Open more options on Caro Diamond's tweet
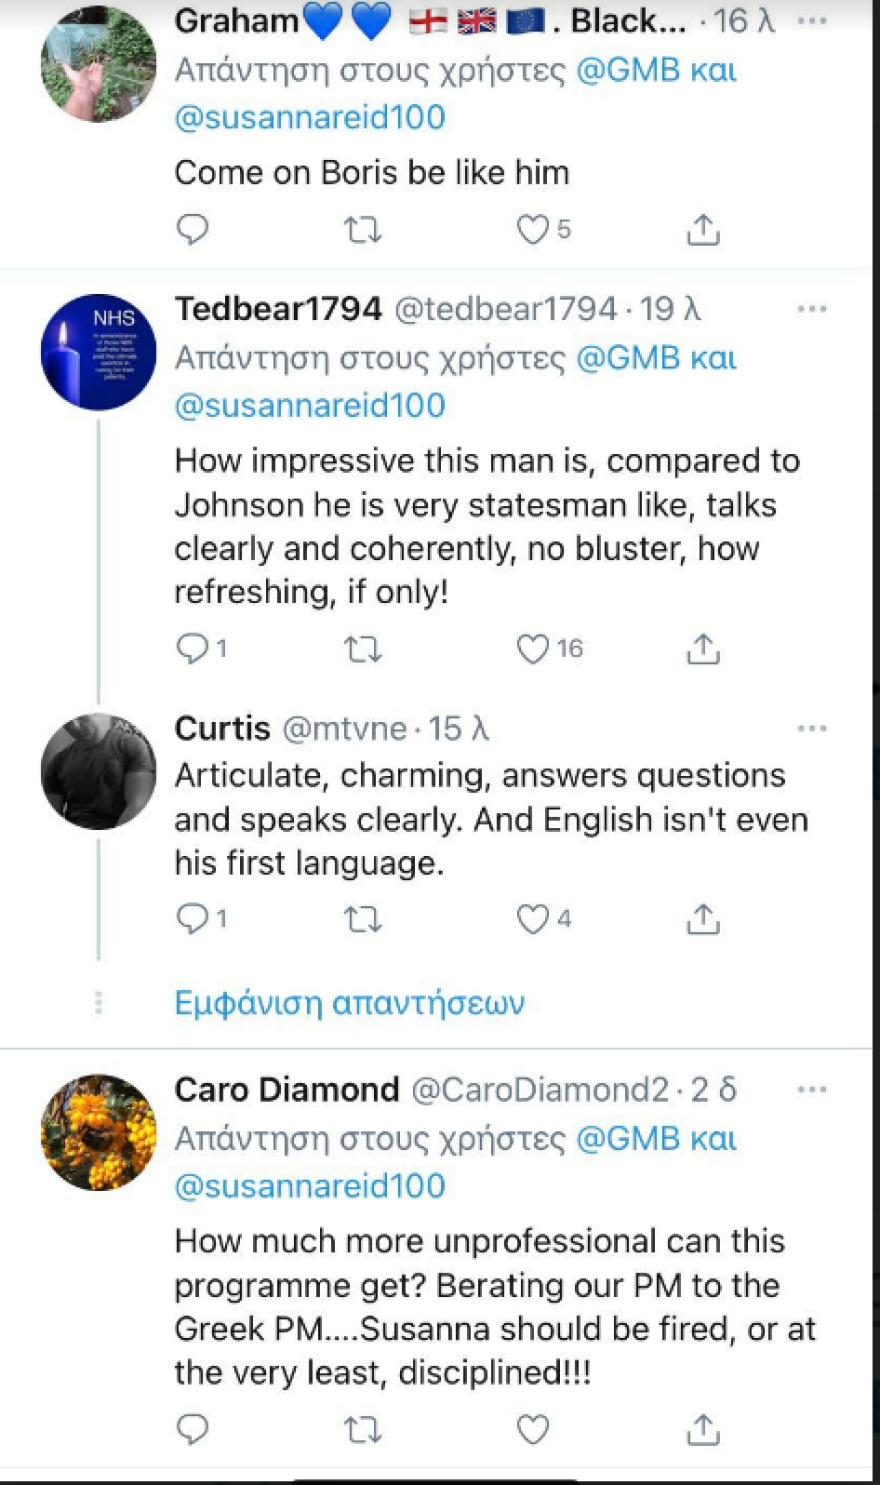Viewport: 880px width, 1485px height. coord(812,1089)
